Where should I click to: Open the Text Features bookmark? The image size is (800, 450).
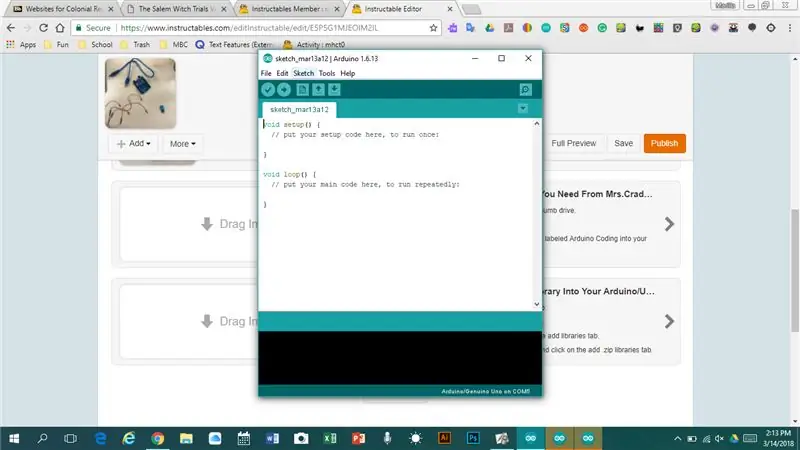click(235, 45)
